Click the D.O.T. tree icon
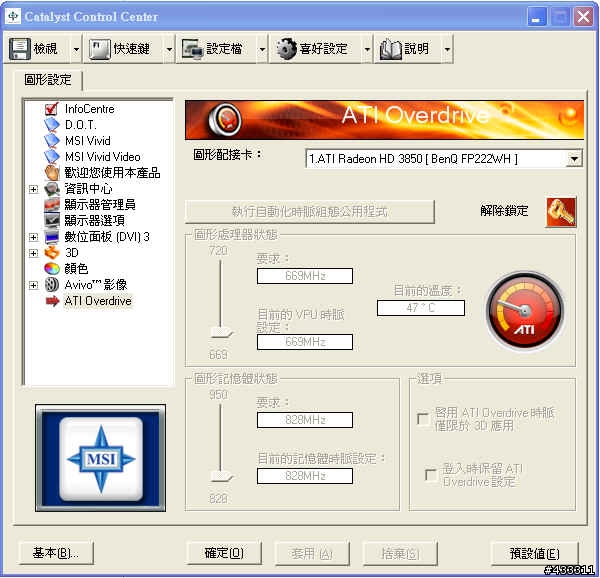600x578 pixels. coord(52,125)
